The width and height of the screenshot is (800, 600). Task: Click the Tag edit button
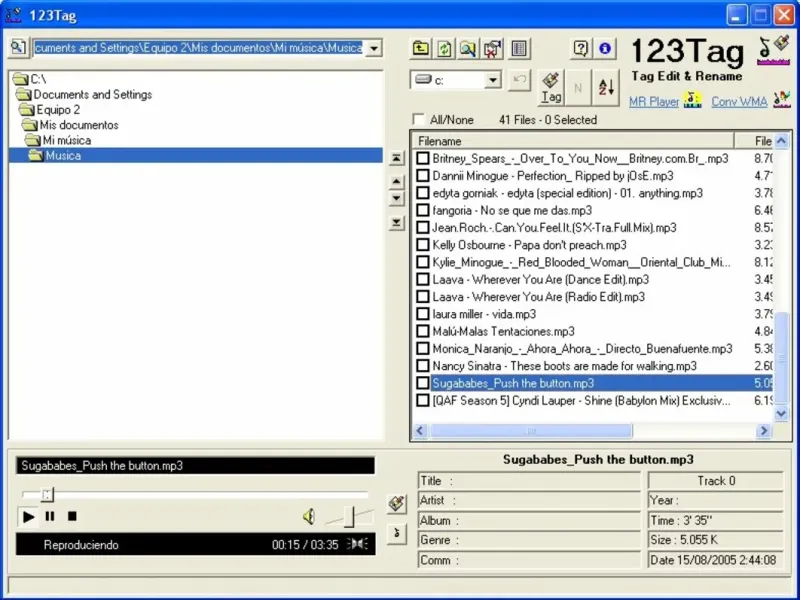point(551,88)
